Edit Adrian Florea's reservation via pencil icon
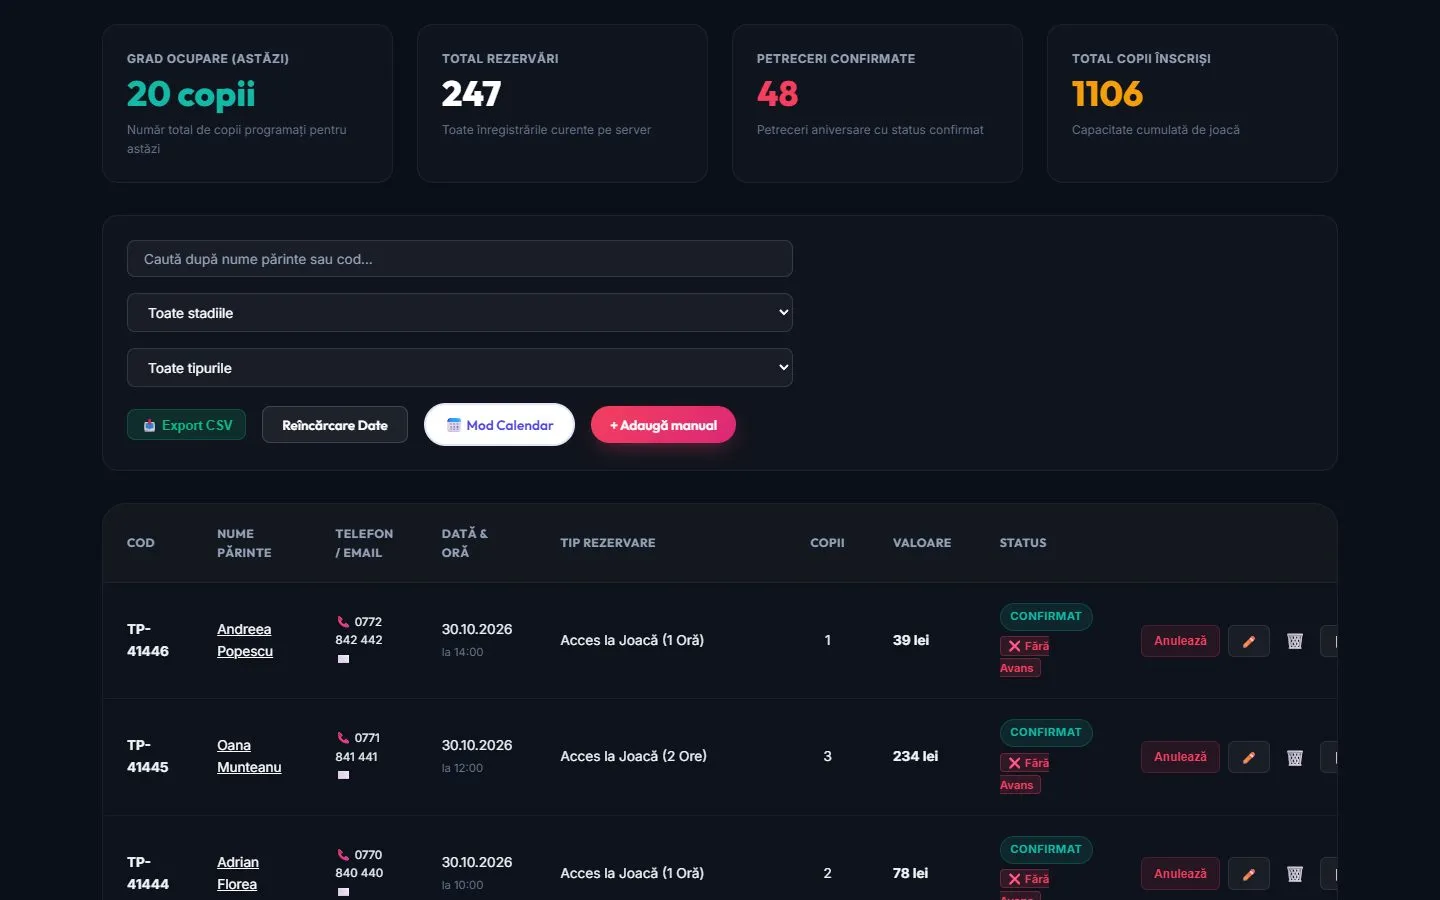 click(x=1248, y=874)
